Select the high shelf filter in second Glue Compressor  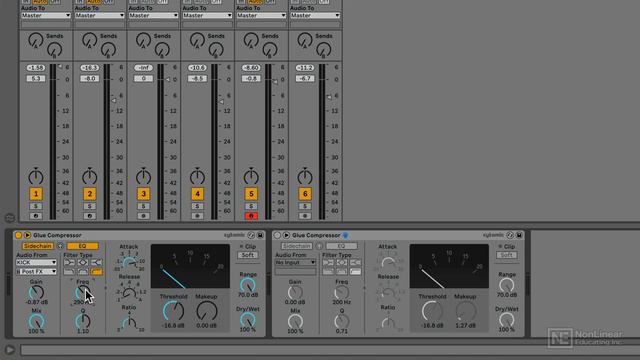[355, 262]
